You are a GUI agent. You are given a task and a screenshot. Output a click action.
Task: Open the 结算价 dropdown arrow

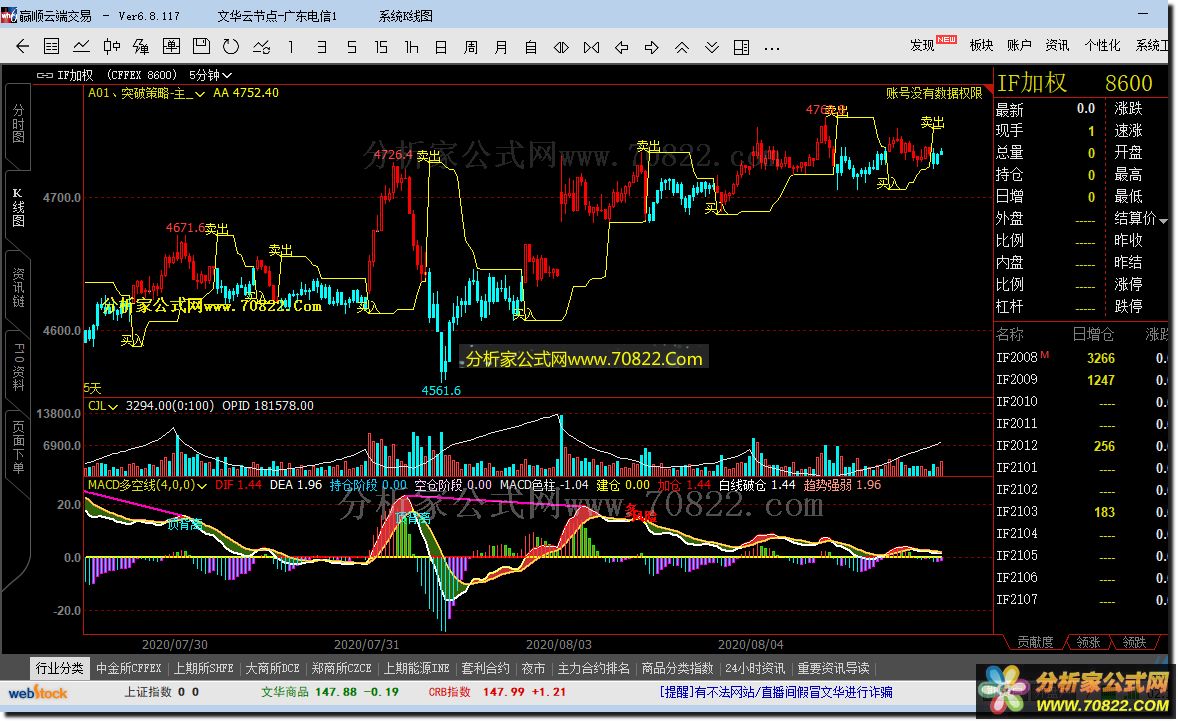click(x=1164, y=220)
